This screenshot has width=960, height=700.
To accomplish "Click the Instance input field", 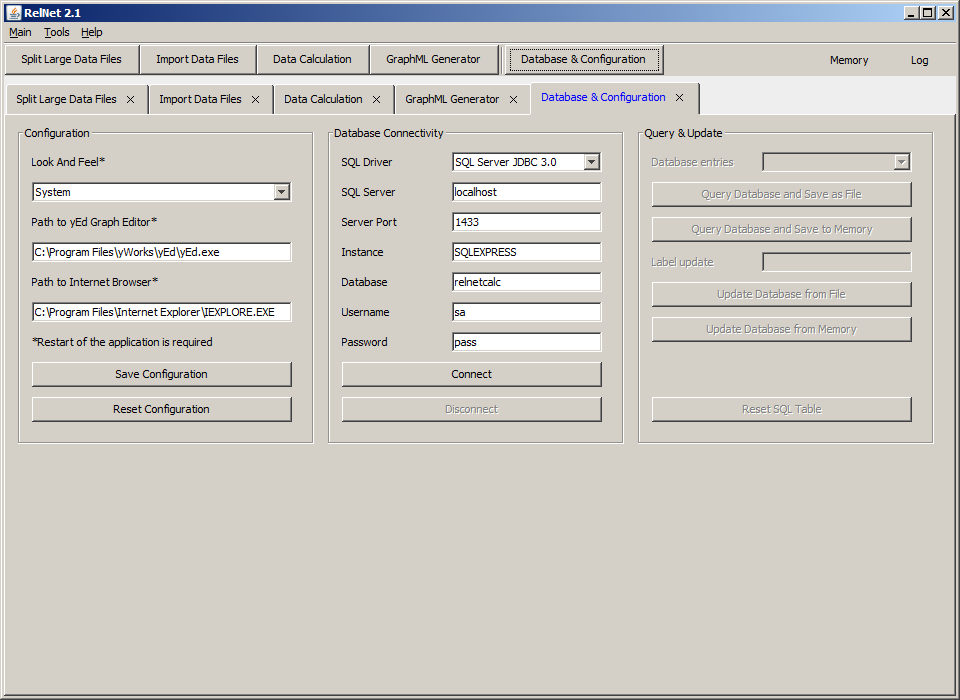I will pyautogui.click(x=527, y=252).
